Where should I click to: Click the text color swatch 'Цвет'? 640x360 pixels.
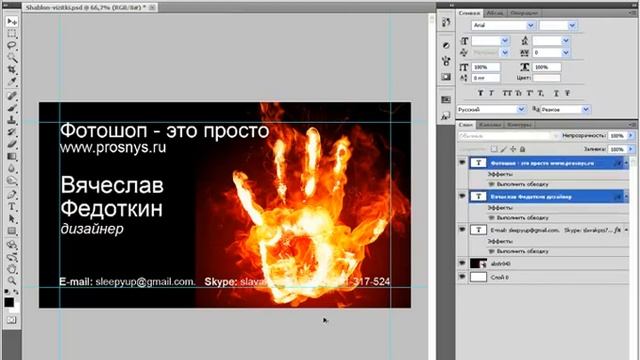point(547,78)
